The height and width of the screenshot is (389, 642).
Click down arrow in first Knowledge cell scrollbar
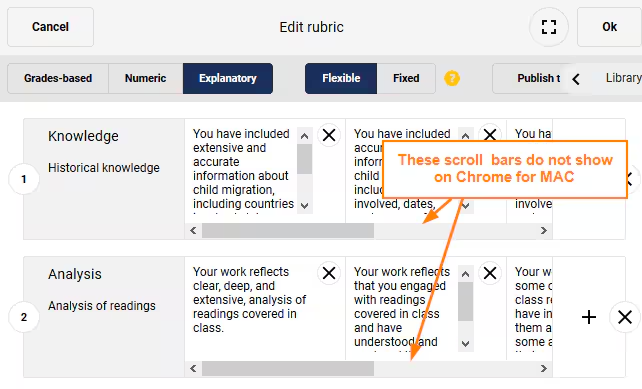tap(304, 206)
